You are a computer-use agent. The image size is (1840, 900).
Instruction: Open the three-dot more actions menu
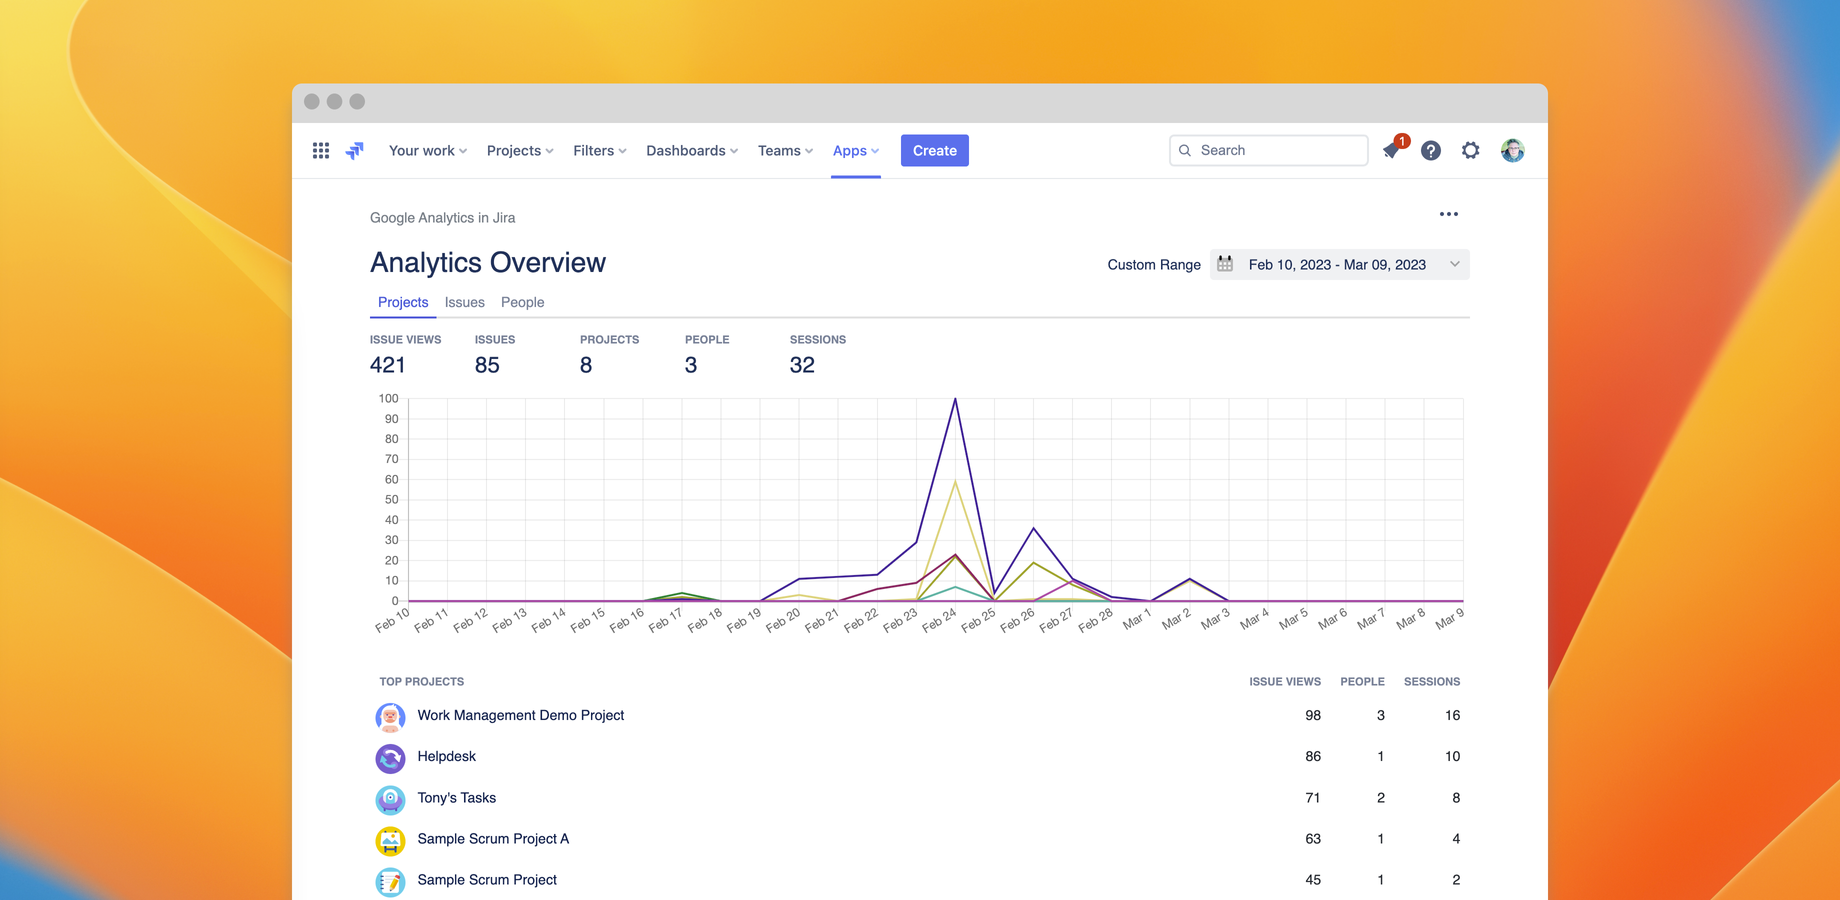click(x=1449, y=214)
